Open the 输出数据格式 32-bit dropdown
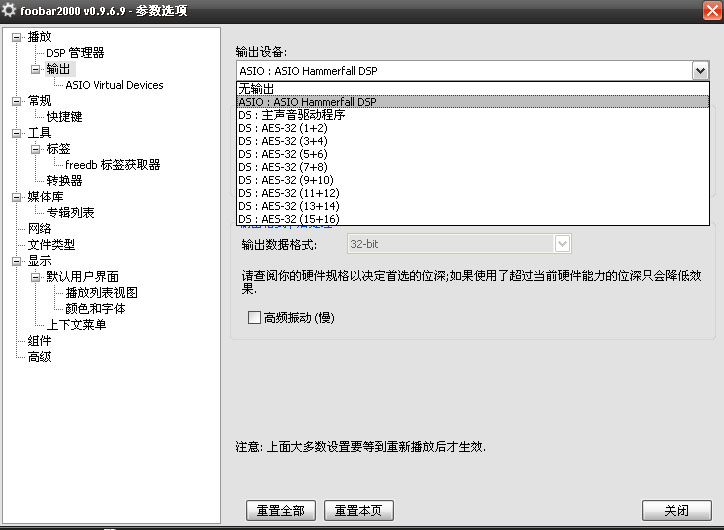 pyautogui.click(x=562, y=244)
